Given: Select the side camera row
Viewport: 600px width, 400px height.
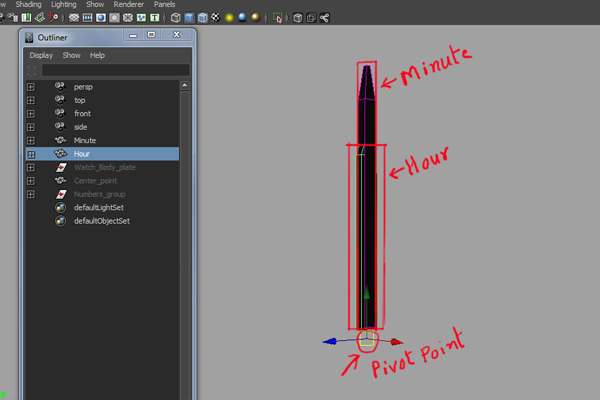Looking at the screenshot, I should coord(102,127).
